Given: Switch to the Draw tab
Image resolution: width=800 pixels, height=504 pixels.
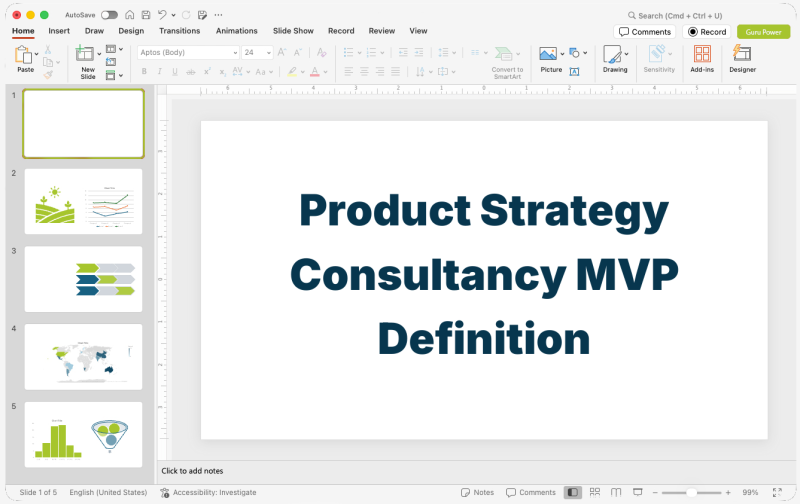Looking at the screenshot, I should coord(94,31).
